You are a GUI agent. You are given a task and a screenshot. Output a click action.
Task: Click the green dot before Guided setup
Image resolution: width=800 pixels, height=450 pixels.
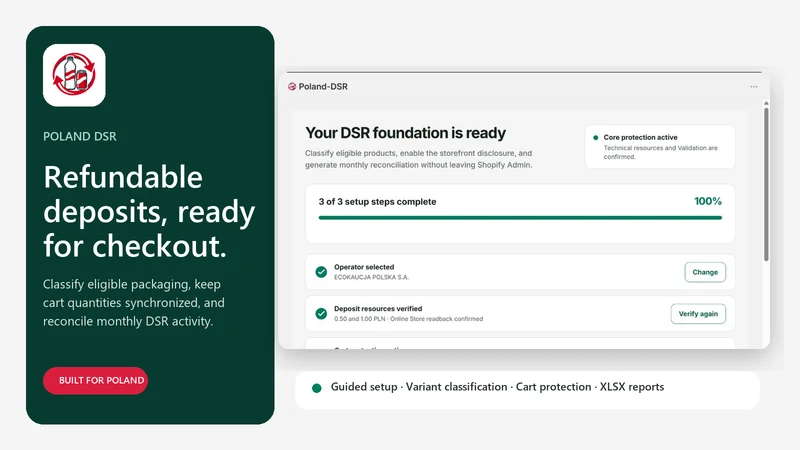316,388
